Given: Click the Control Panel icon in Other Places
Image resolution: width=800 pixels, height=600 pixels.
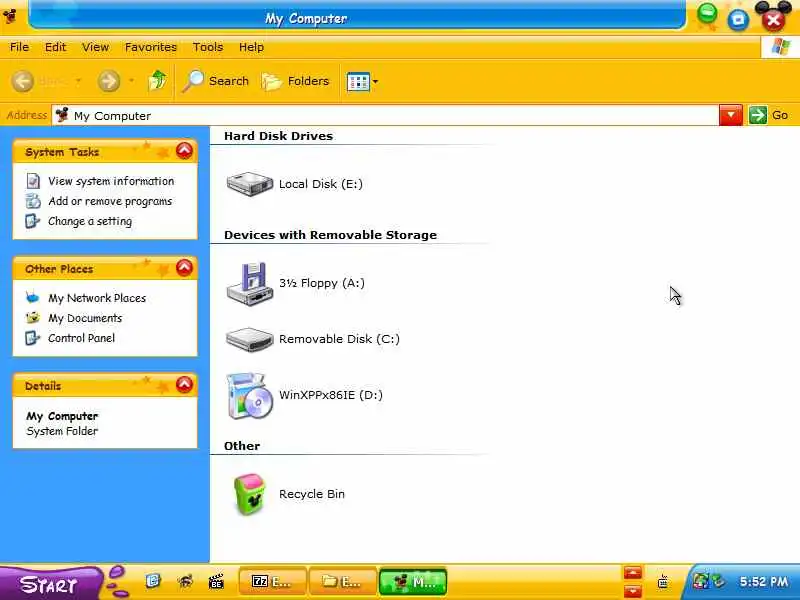Looking at the screenshot, I should tap(33, 338).
